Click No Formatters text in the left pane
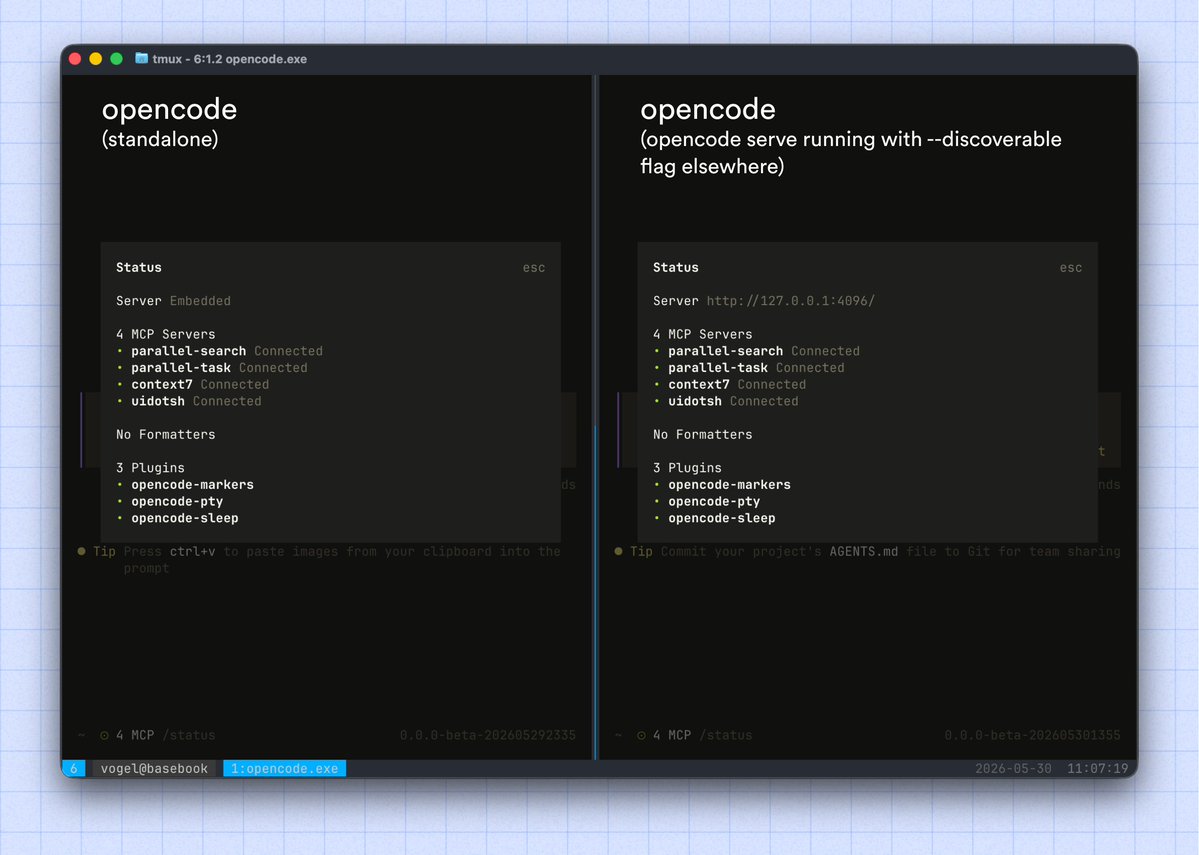1199x855 pixels. pyautogui.click(x=165, y=434)
